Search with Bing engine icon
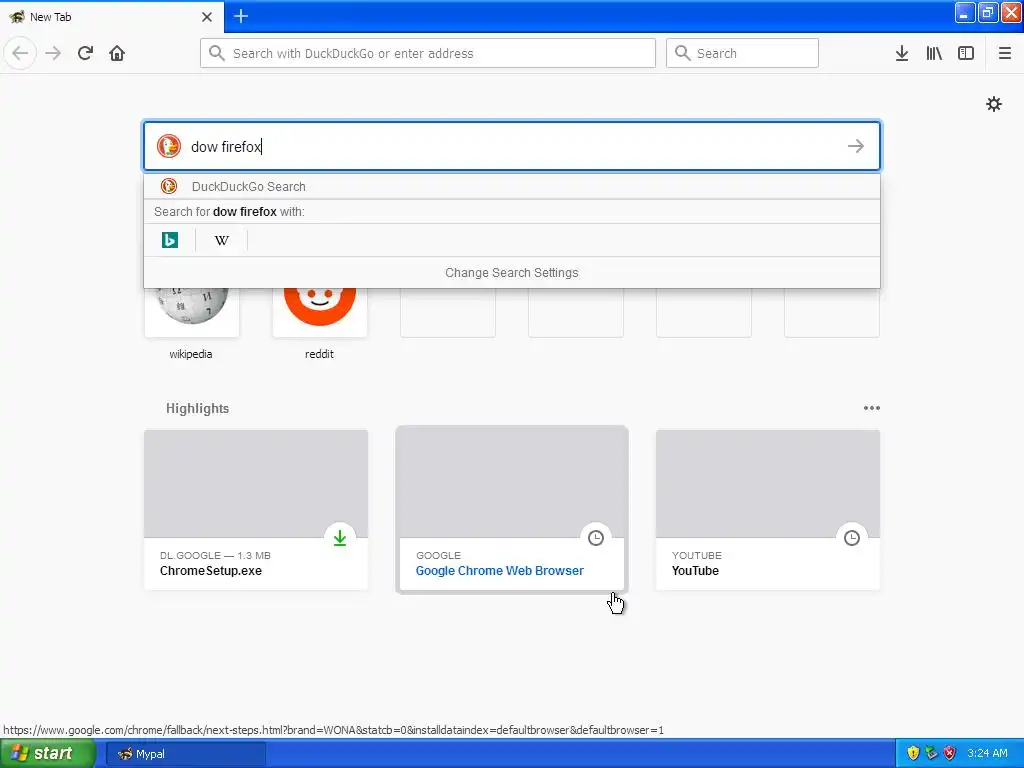1024x768 pixels. [x=170, y=240]
